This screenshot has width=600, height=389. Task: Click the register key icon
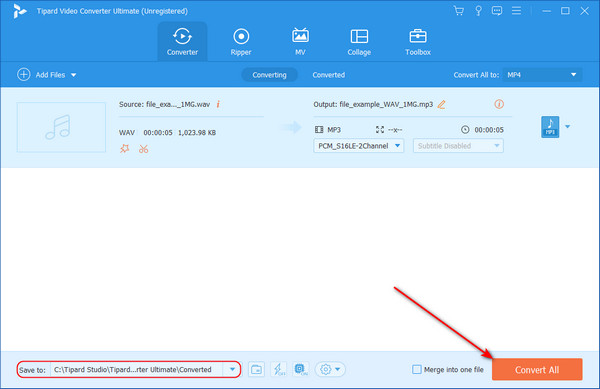[x=478, y=11]
